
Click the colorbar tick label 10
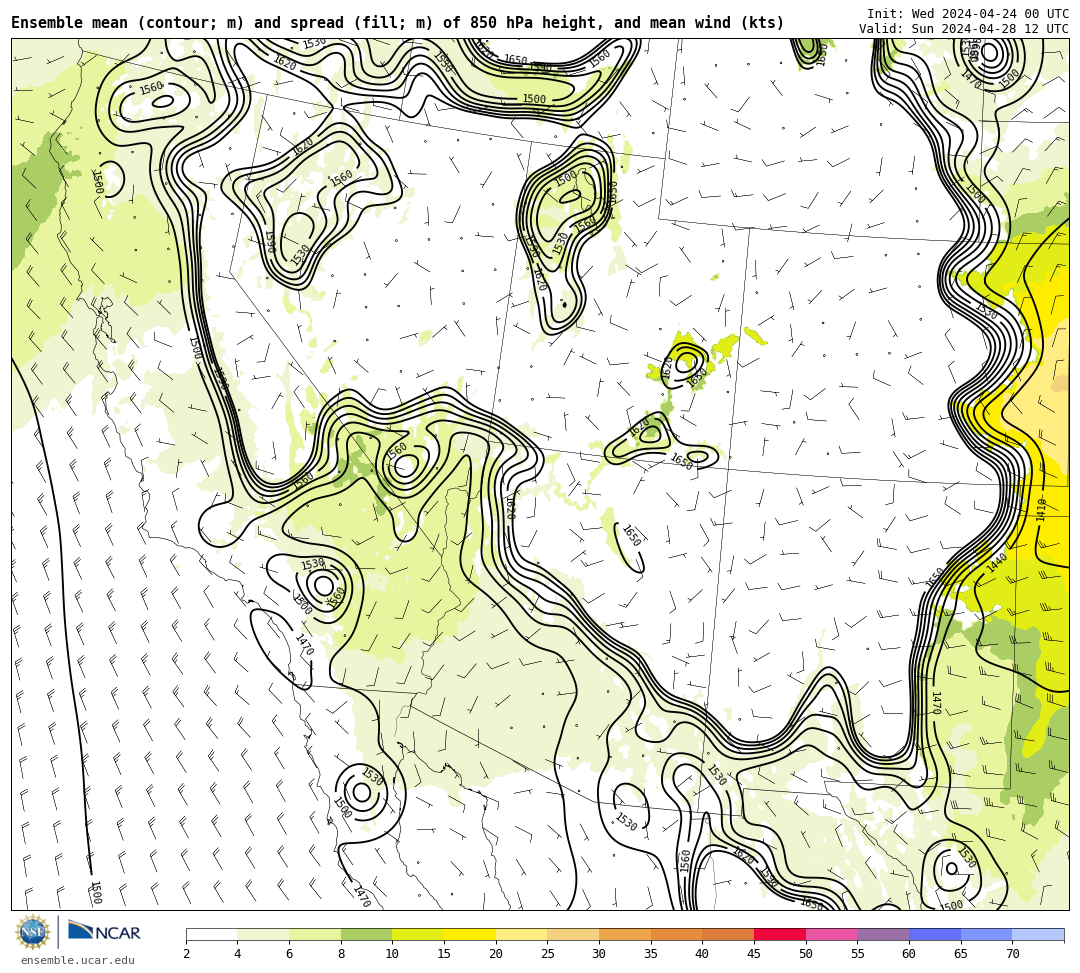pyautogui.click(x=393, y=954)
